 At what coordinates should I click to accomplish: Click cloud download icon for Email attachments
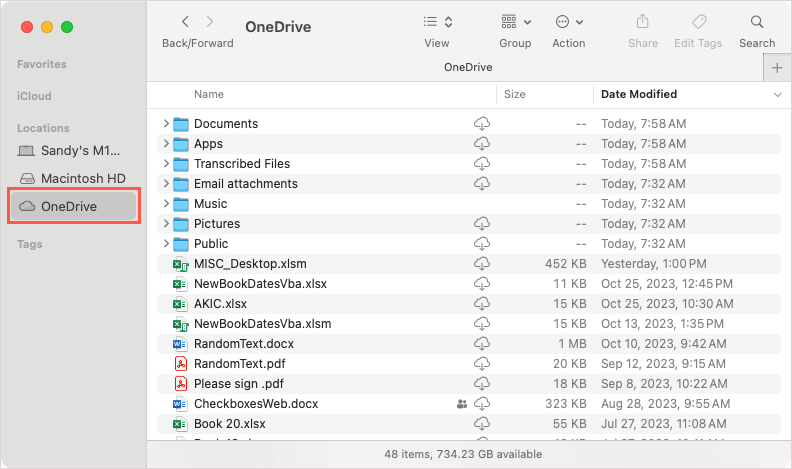482,184
